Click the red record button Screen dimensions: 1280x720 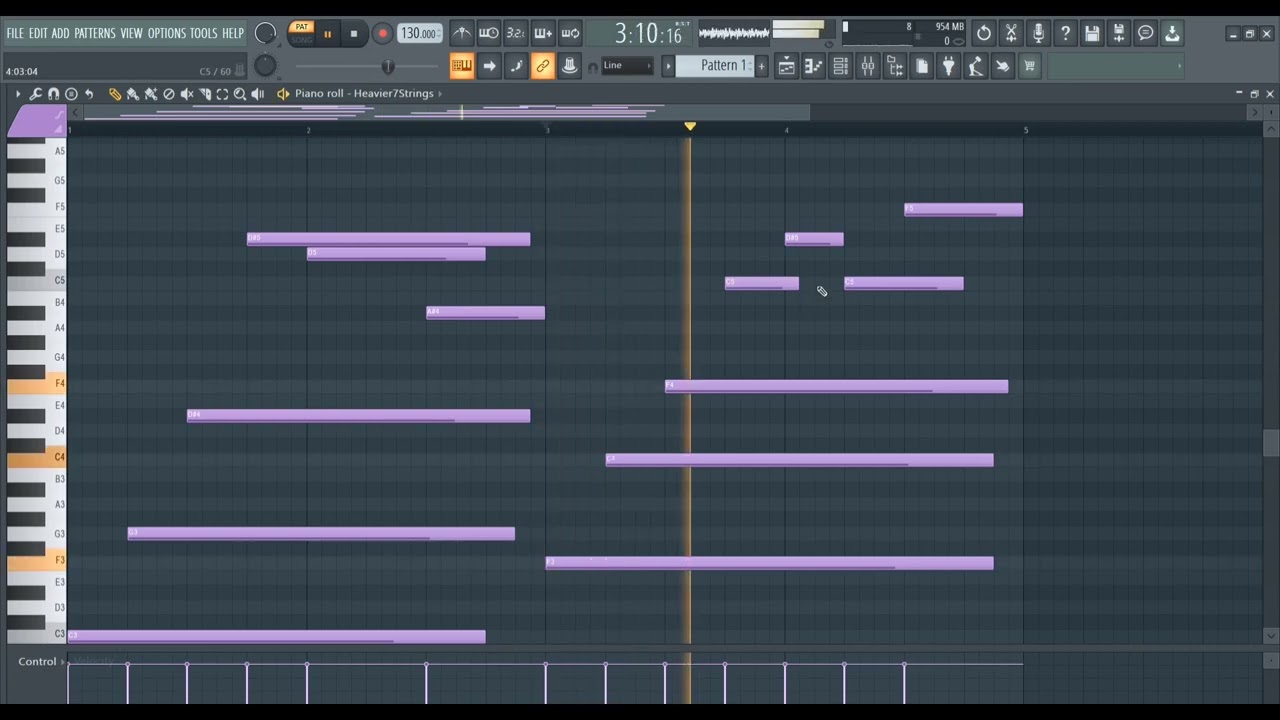[382, 34]
